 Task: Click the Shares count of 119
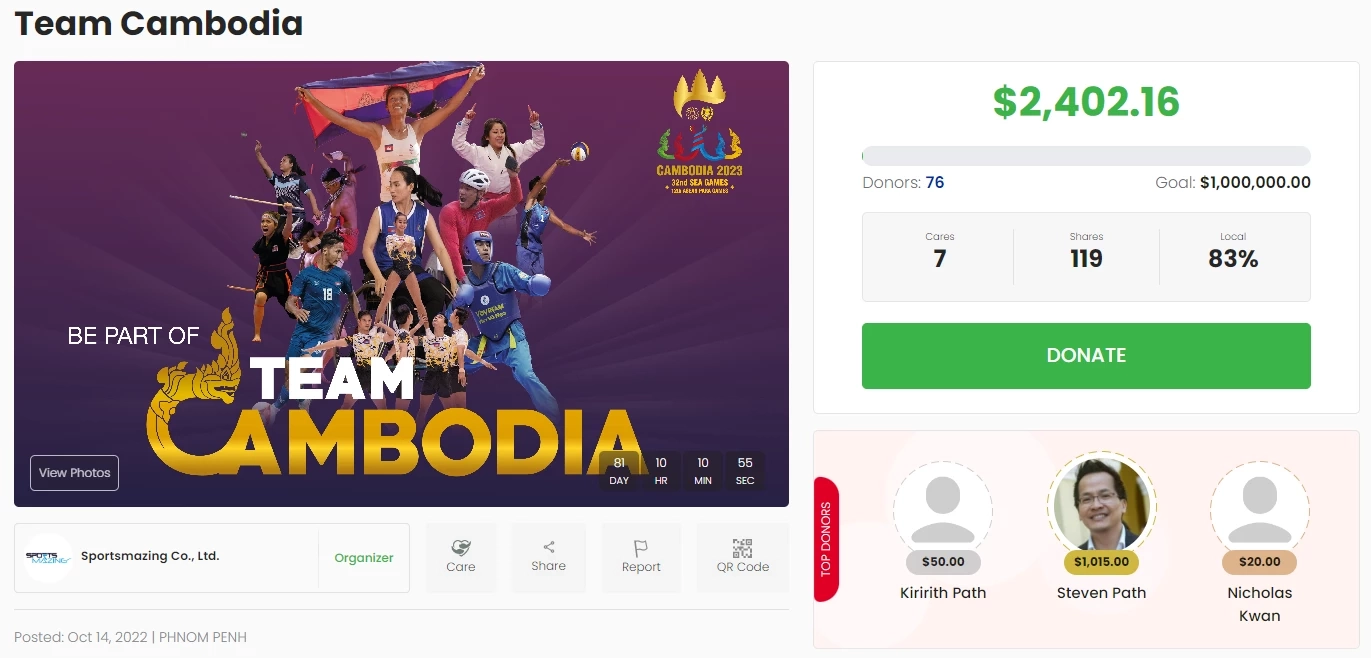pos(1086,259)
